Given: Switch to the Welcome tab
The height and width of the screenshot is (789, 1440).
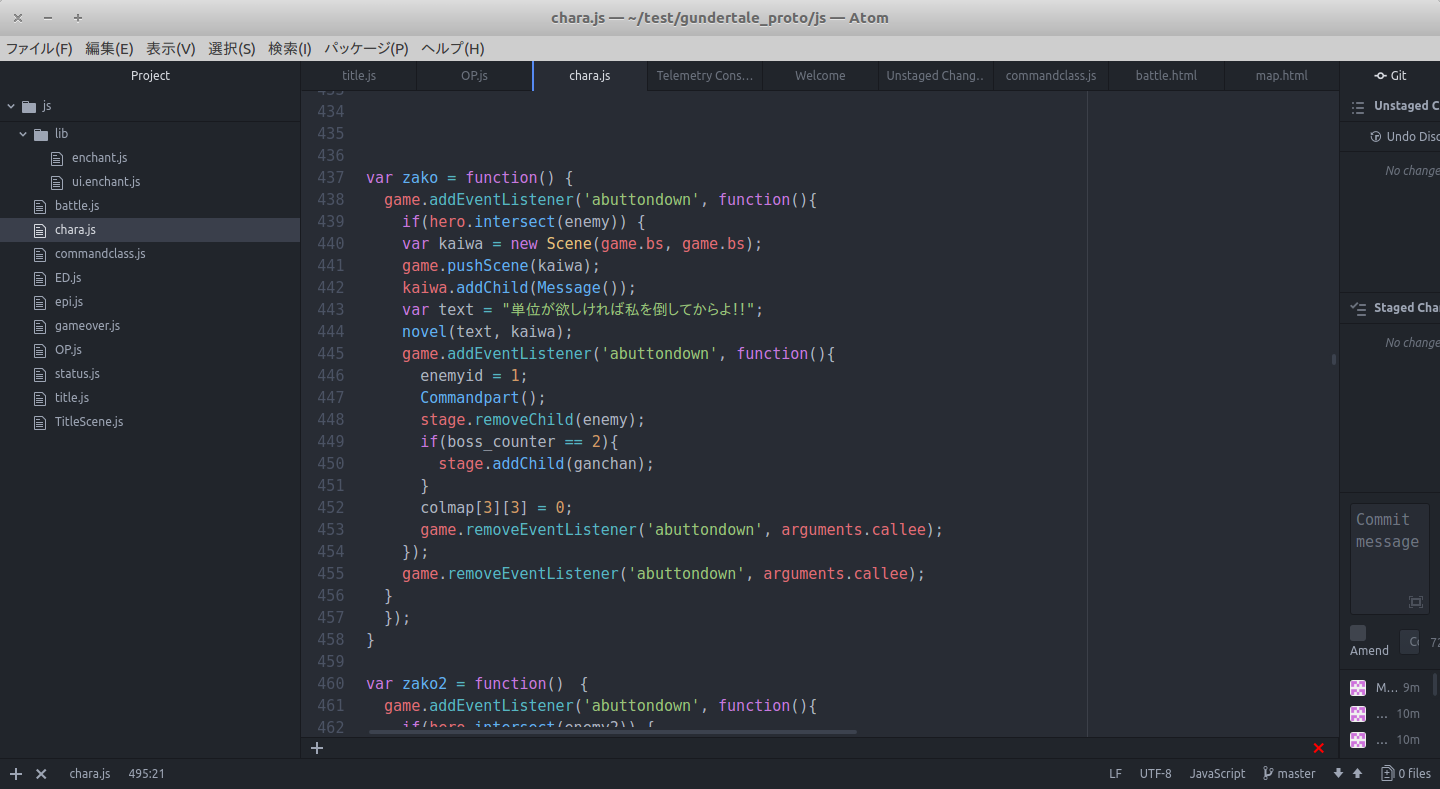Looking at the screenshot, I should [820, 76].
